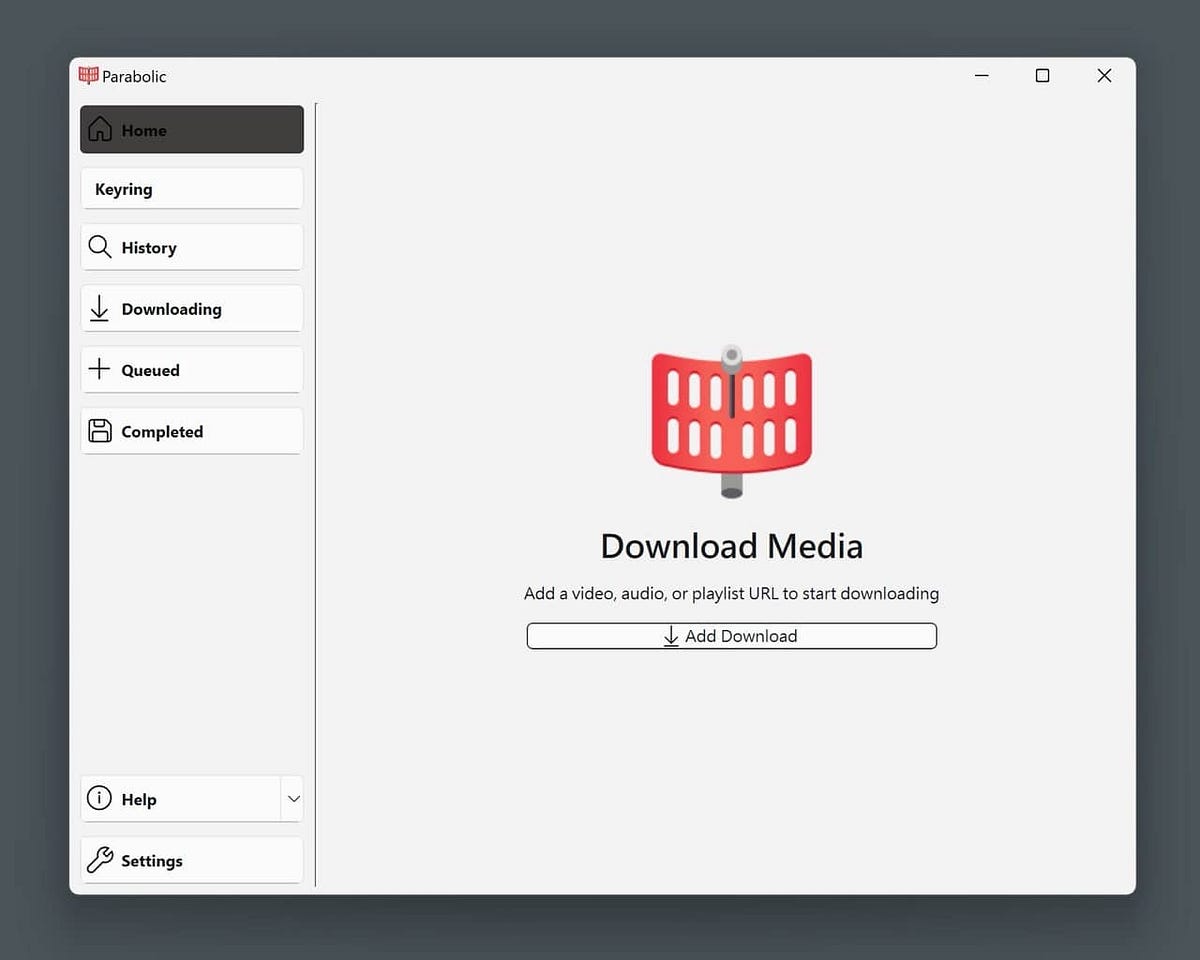Screen dimensions: 1200x960
Task: Maximize the Parabolic window
Action: click(x=1042, y=76)
